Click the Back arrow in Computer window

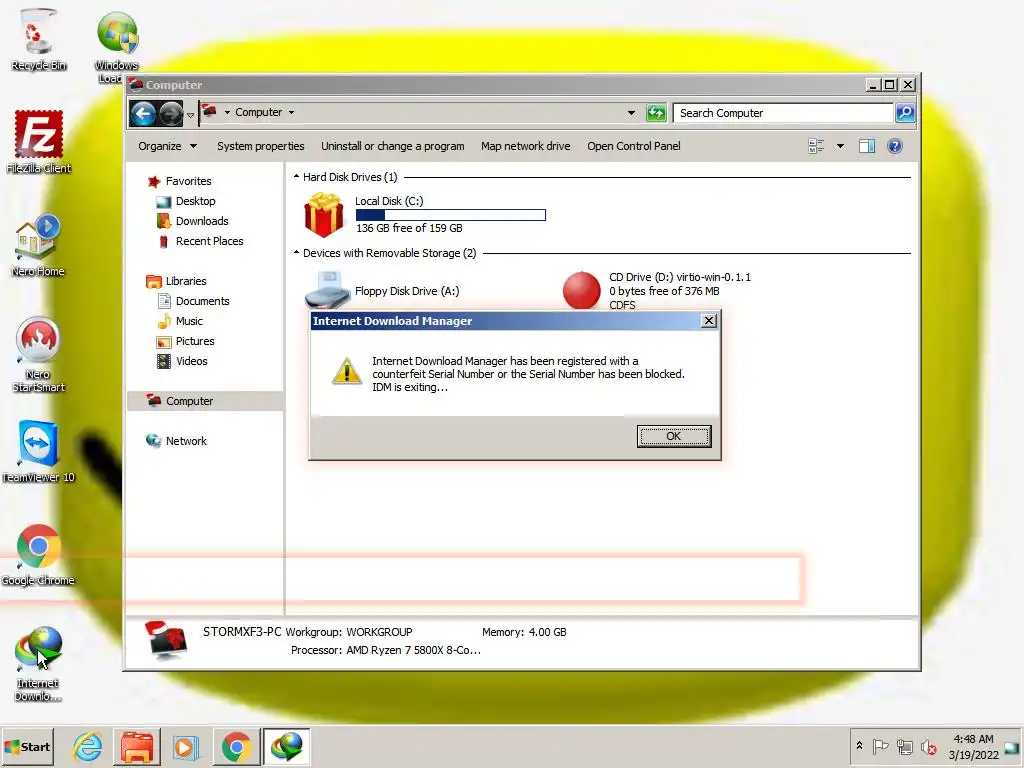(143, 114)
